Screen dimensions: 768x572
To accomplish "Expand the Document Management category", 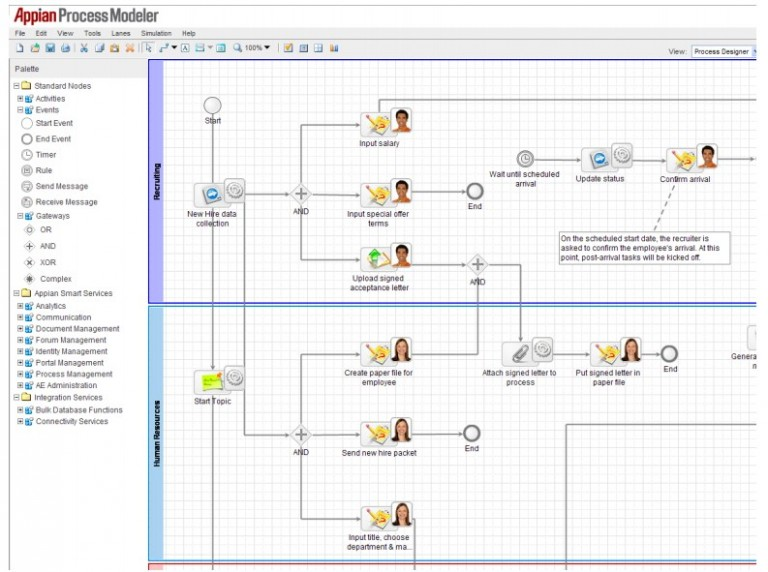I will pyautogui.click(x=20, y=329).
